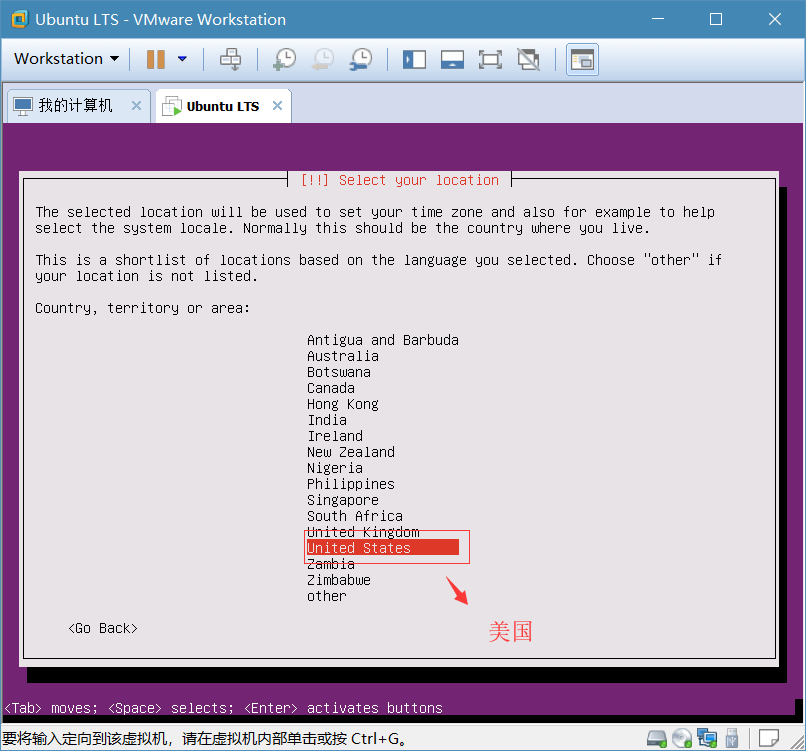The image size is (806, 751).
Task: Click the hard disk status icon
Action: pos(657,739)
